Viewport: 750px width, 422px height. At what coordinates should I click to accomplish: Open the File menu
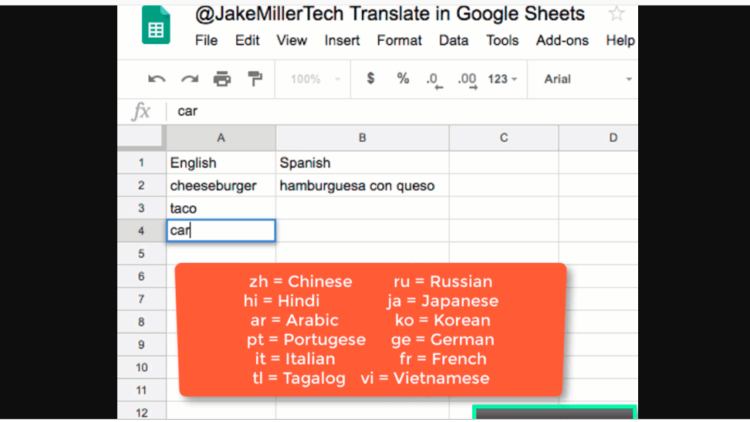click(206, 41)
